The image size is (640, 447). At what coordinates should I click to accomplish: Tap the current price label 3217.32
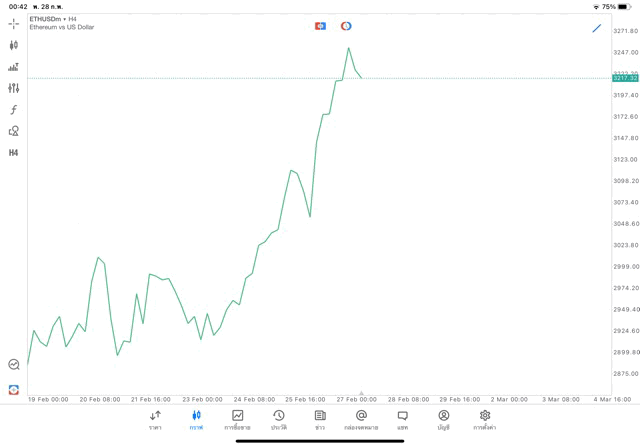(x=625, y=78)
